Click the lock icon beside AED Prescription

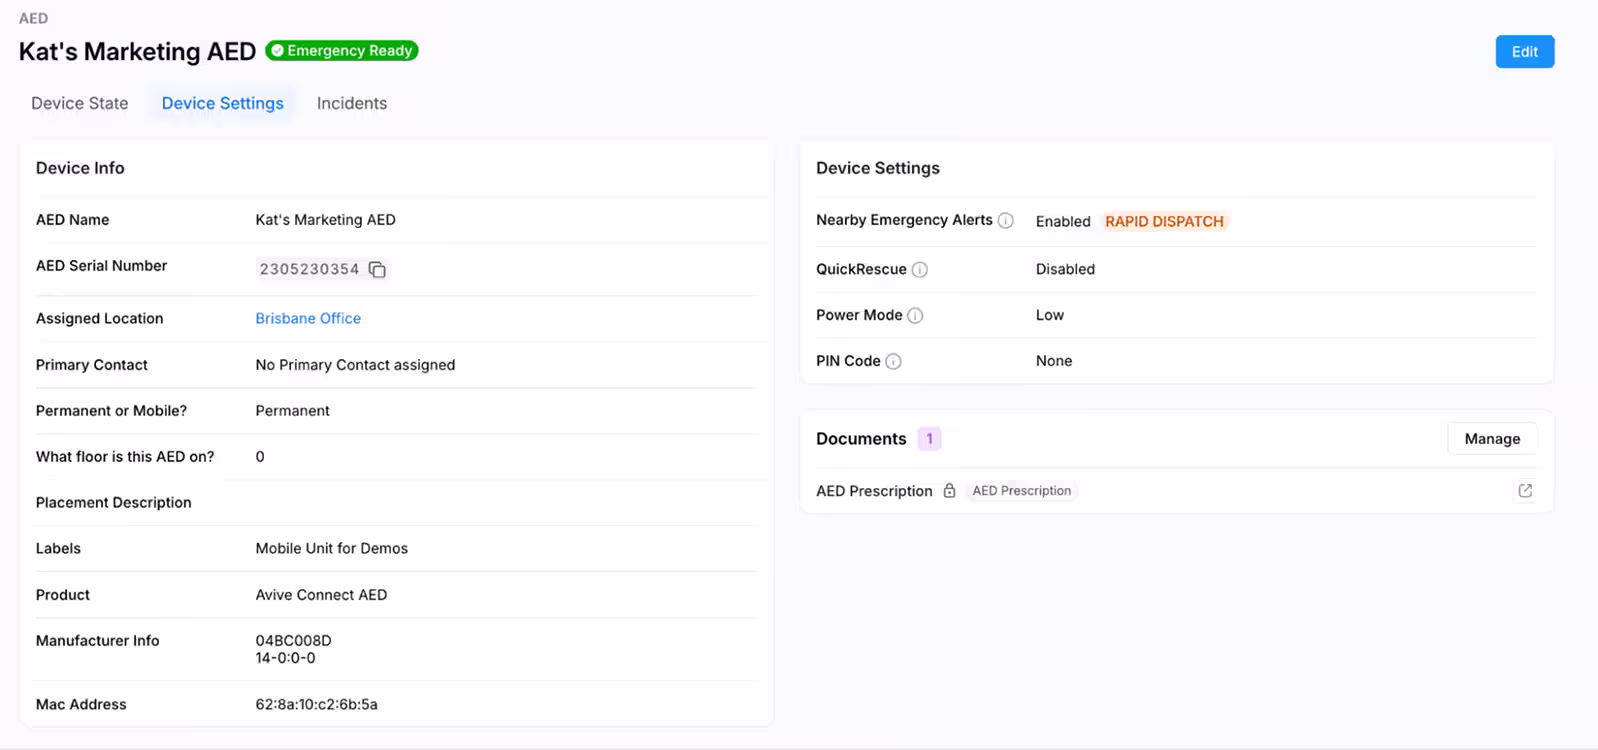(x=949, y=491)
